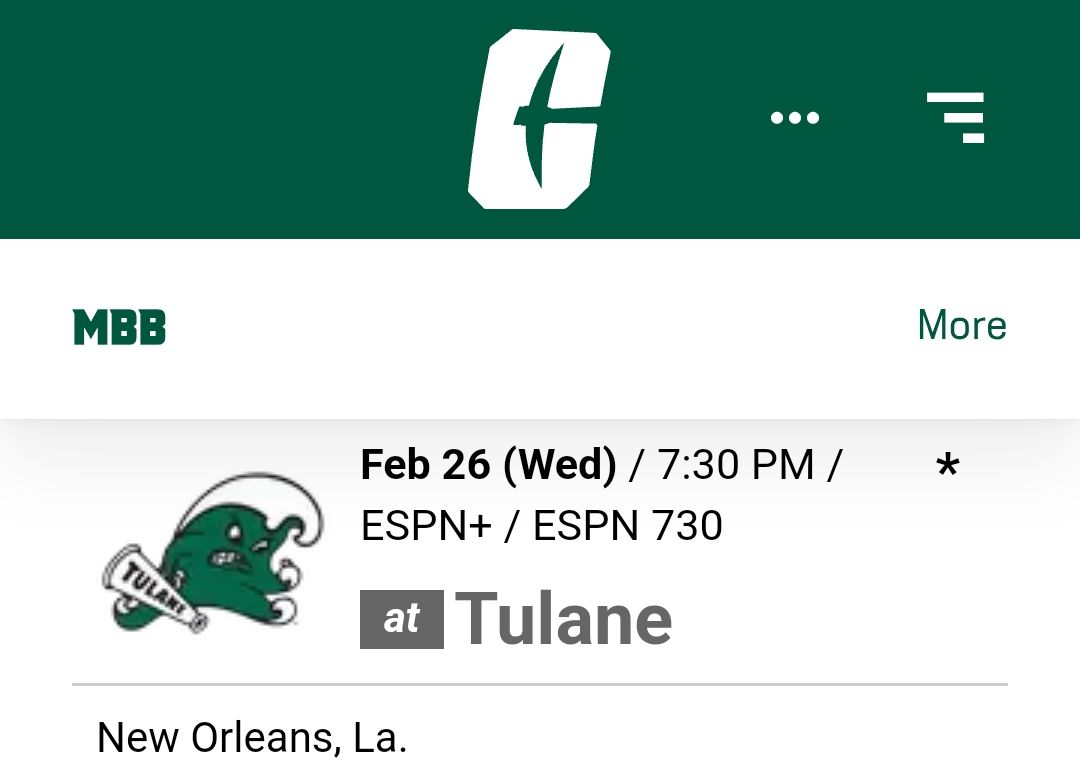Click the MBB submenu bar area
Image resolution: width=1080 pixels, height=768 pixels.
pos(540,329)
